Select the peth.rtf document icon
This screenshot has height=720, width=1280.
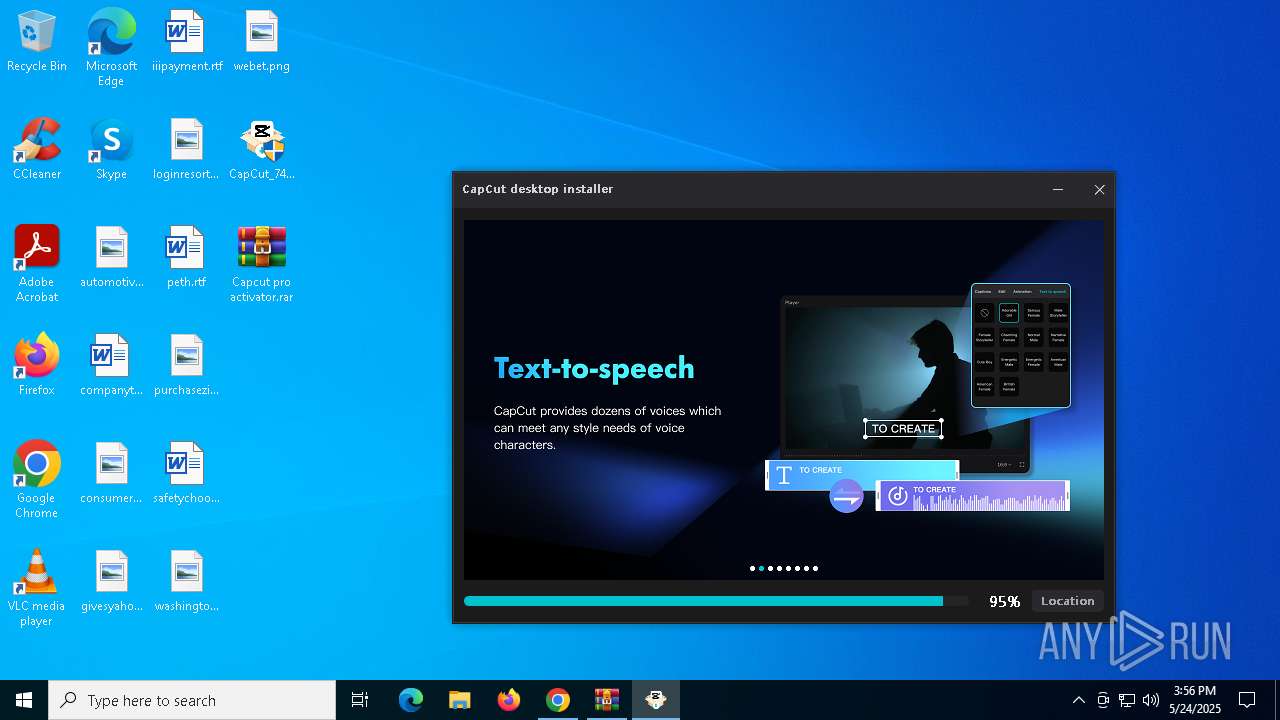click(187, 258)
